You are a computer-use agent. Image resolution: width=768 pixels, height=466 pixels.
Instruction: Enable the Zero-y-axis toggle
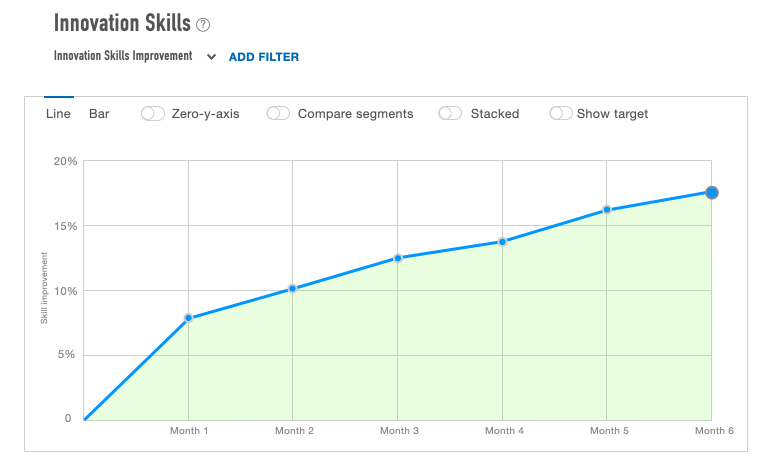(x=153, y=114)
